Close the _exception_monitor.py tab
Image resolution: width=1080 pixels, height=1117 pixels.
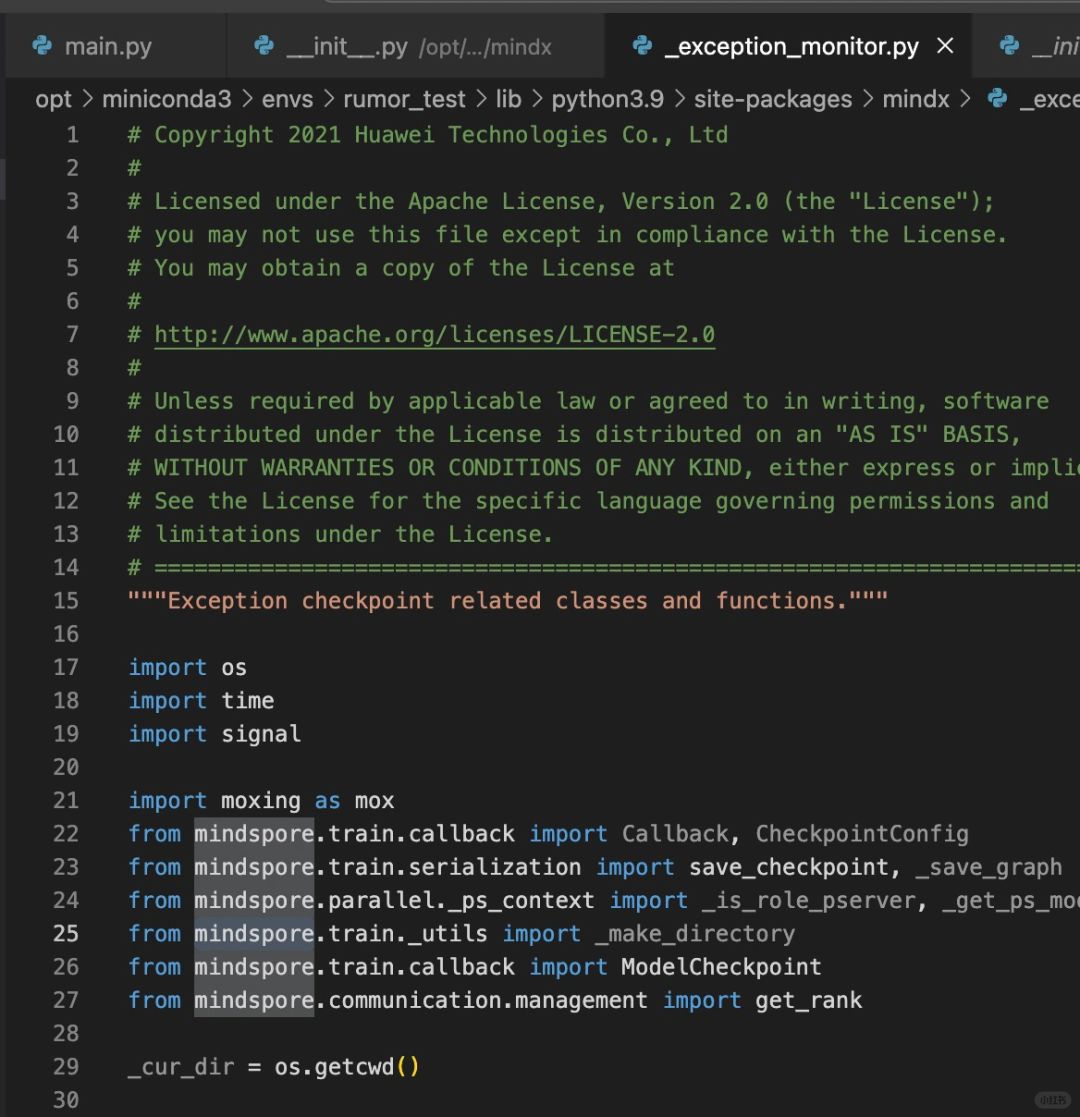pos(945,46)
